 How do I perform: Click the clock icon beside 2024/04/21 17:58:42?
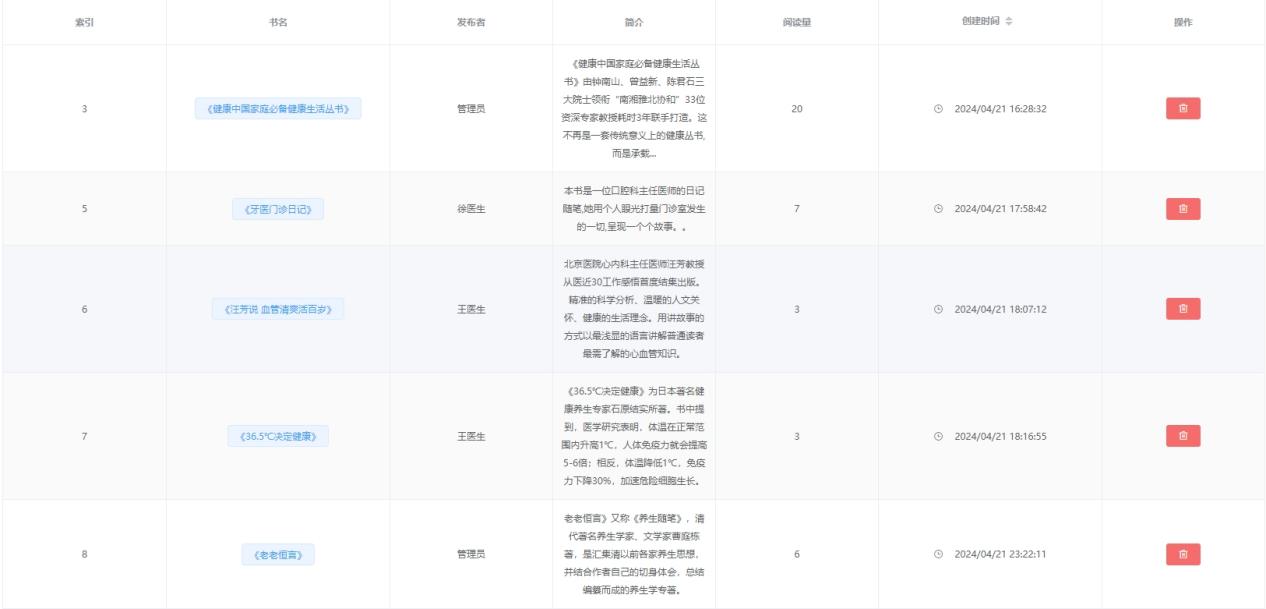(x=938, y=209)
